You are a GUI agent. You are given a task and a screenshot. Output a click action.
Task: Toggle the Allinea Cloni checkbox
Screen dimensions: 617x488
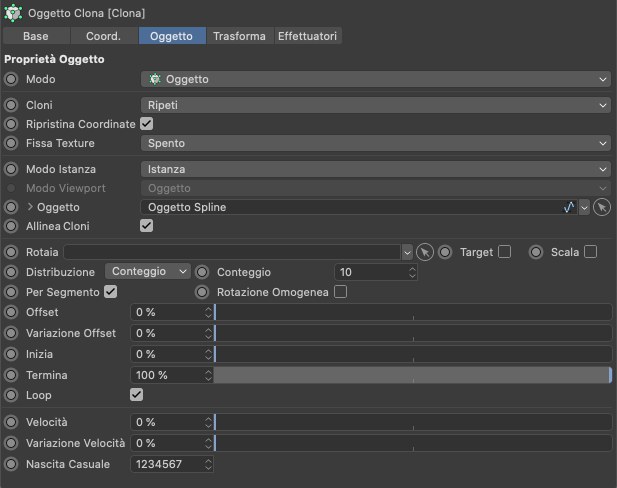(146, 226)
